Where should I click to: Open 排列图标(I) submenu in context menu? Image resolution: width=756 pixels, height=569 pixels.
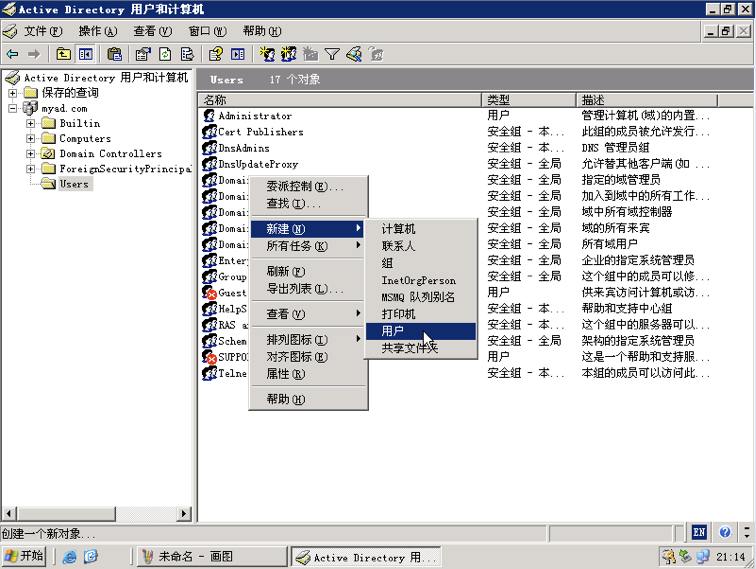pyautogui.click(x=309, y=339)
